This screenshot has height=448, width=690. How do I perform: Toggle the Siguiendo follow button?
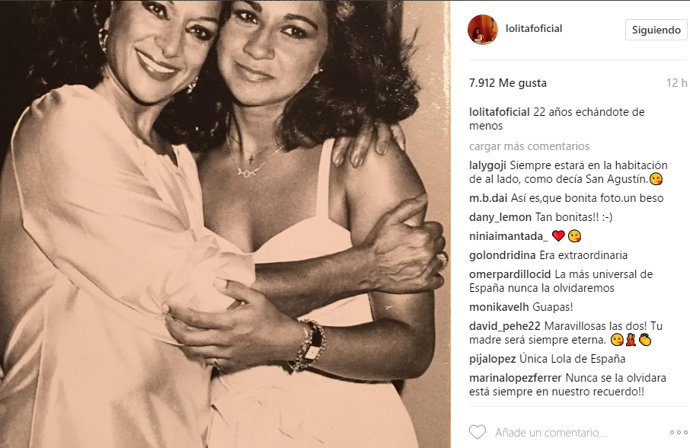pos(656,30)
